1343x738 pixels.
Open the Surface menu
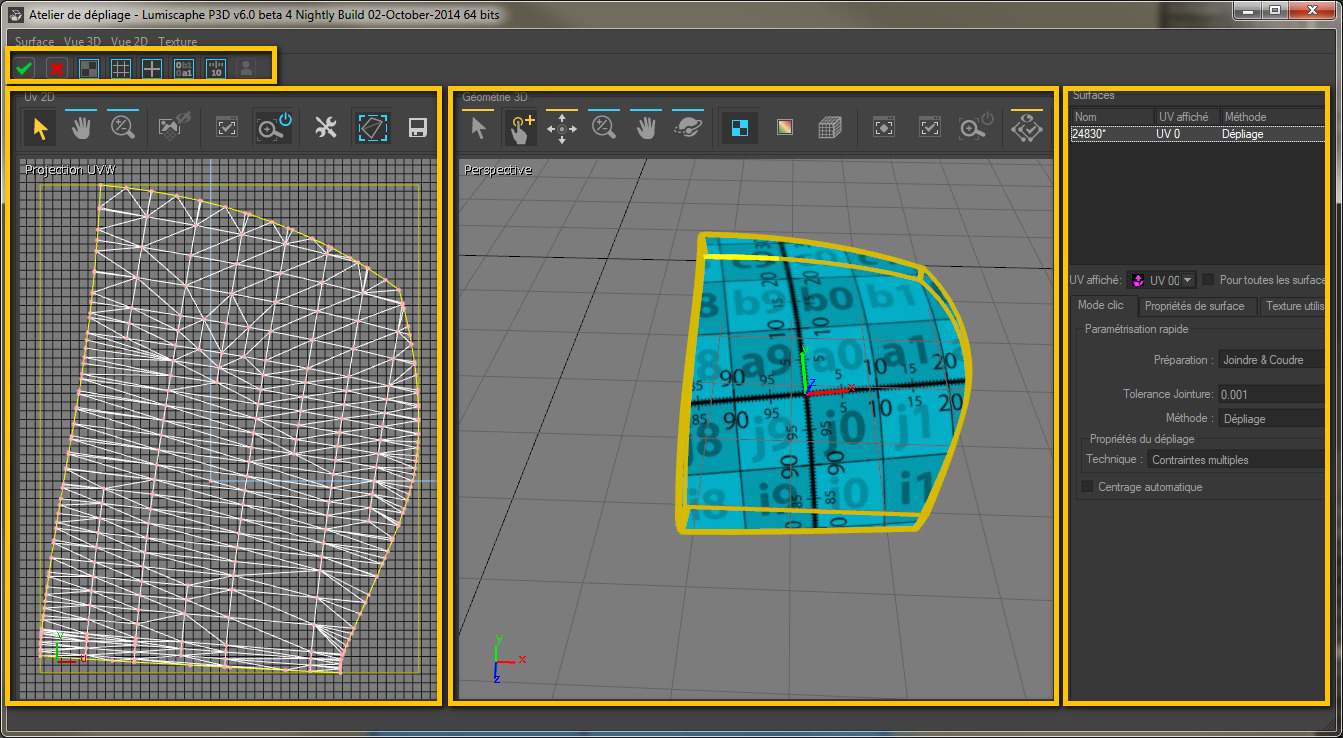pos(34,42)
